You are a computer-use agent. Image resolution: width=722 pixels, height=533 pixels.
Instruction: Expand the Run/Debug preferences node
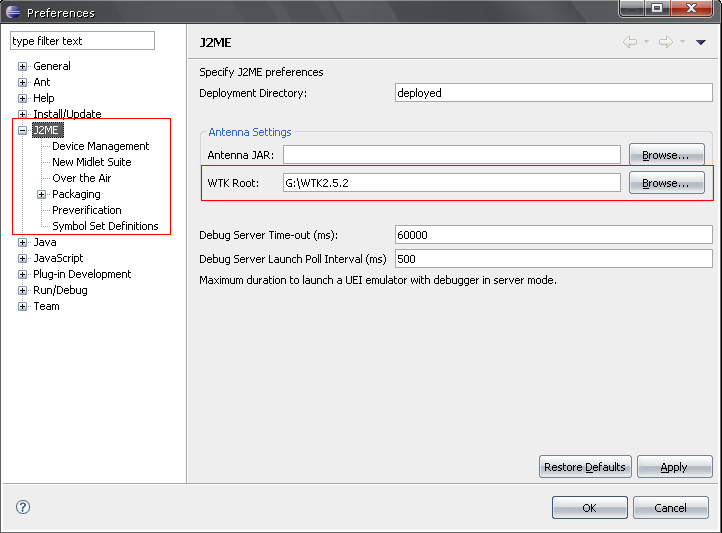pyautogui.click(x=22, y=290)
